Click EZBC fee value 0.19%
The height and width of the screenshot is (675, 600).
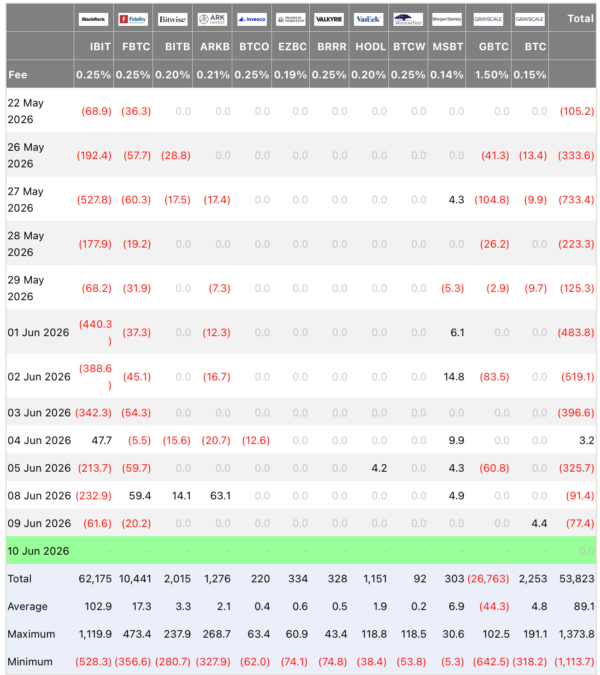click(291, 74)
